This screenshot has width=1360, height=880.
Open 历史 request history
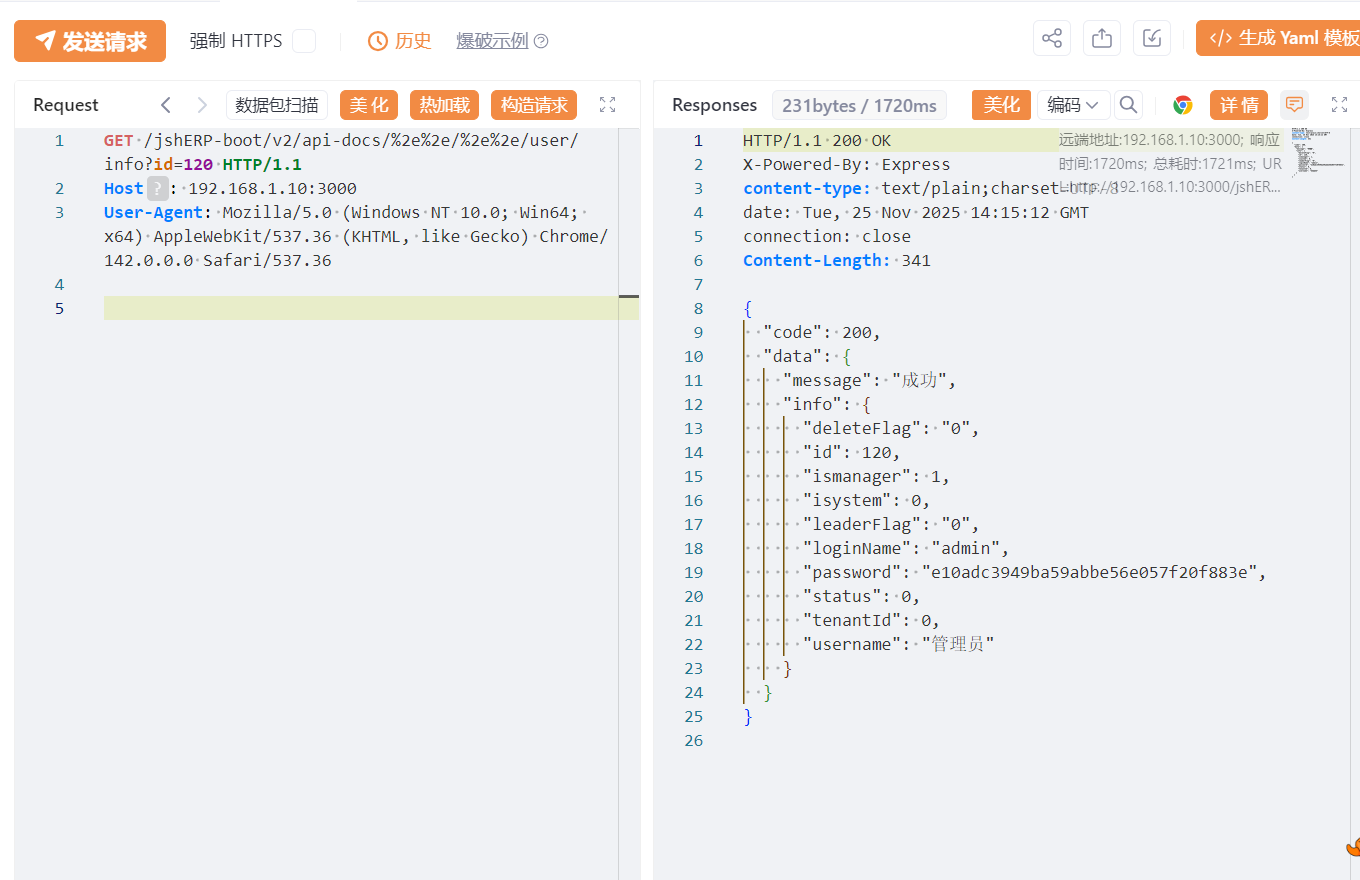pos(400,41)
